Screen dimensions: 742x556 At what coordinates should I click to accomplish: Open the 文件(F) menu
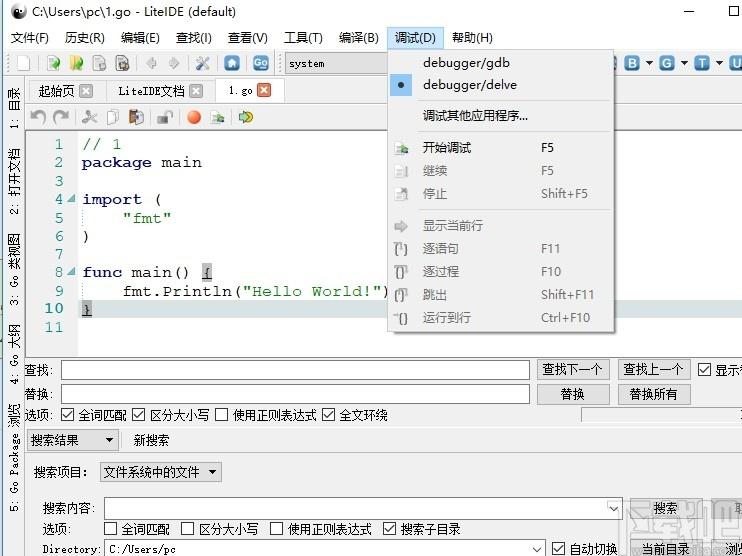(30, 38)
